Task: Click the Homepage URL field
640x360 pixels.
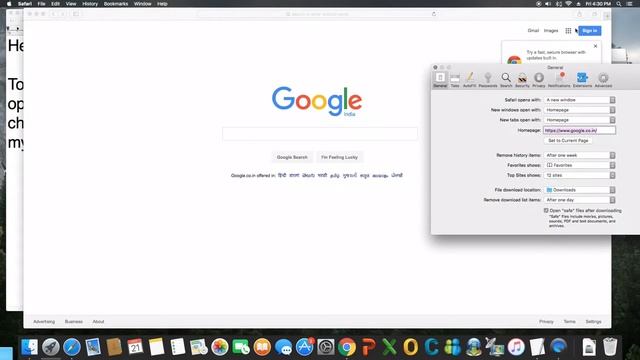Action: click(x=579, y=130)
